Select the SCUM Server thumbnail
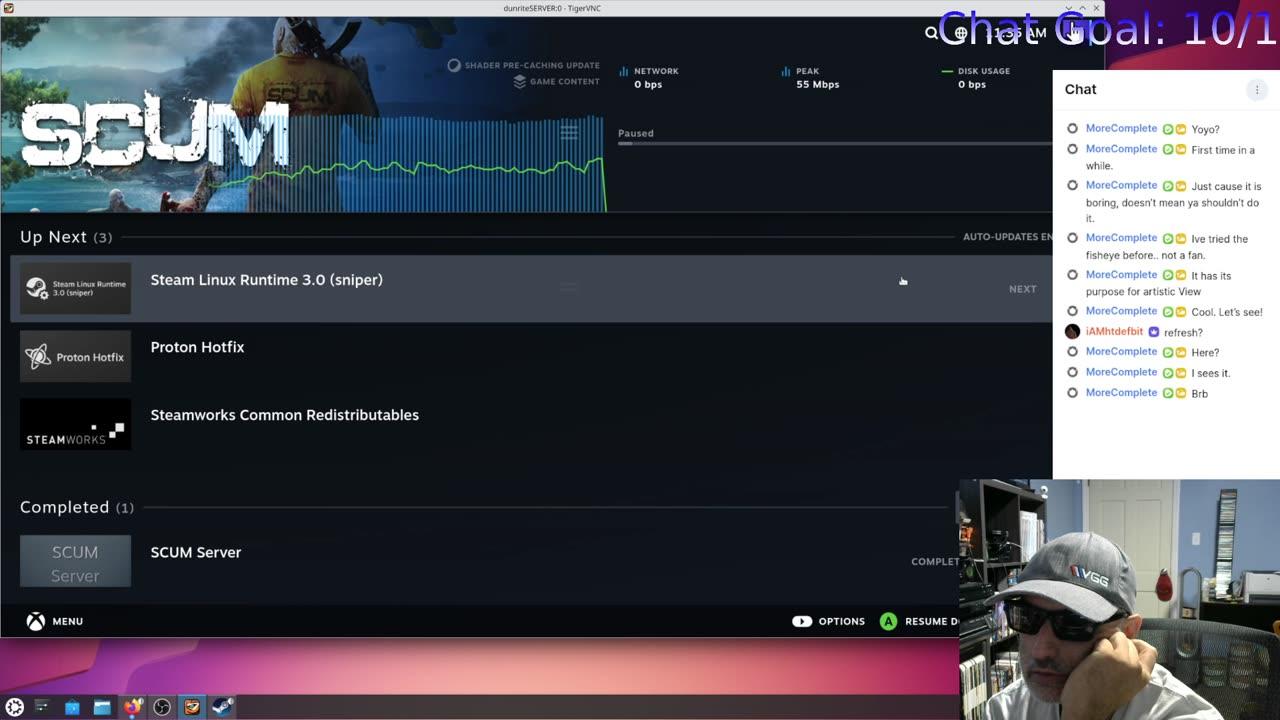The height and width of the screenshot is (720, 1280). point(75,561)
